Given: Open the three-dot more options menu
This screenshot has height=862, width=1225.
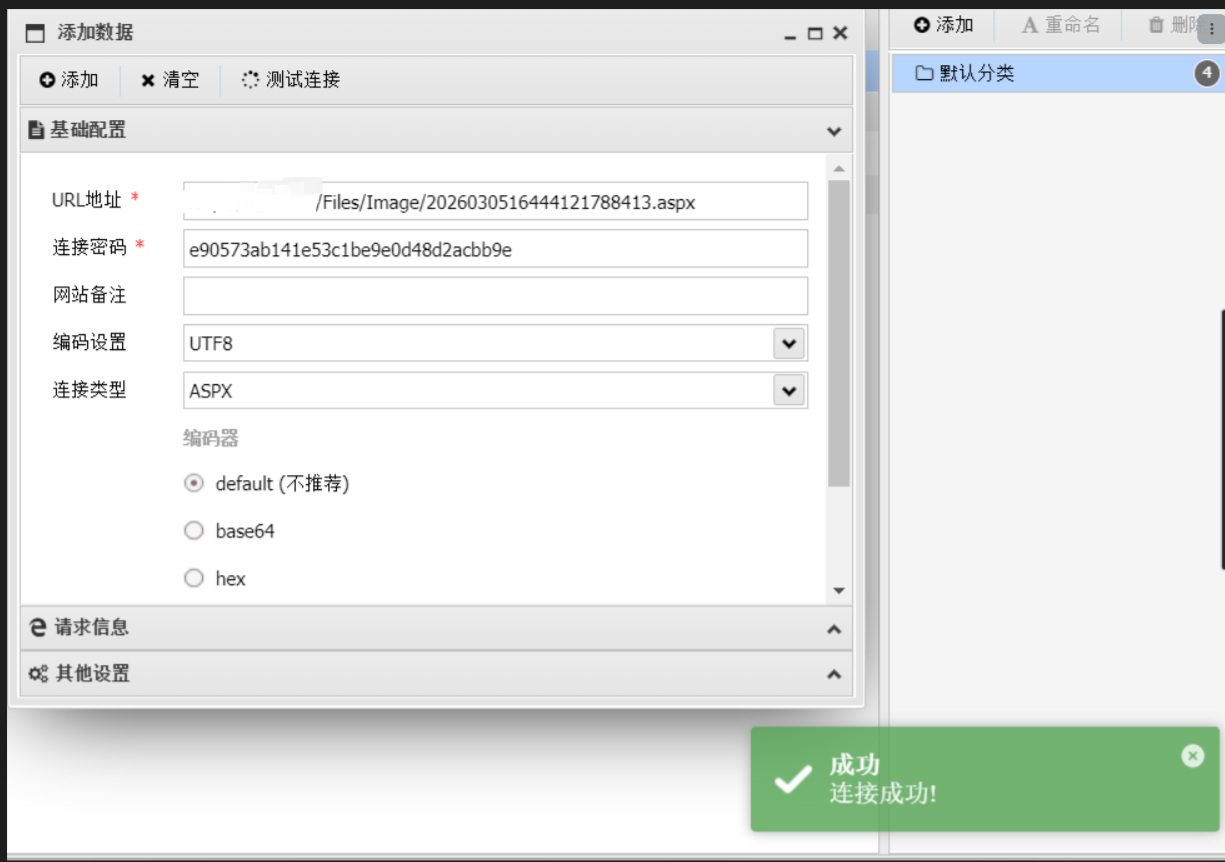Looking at the screenshot, I should 1212,29.
